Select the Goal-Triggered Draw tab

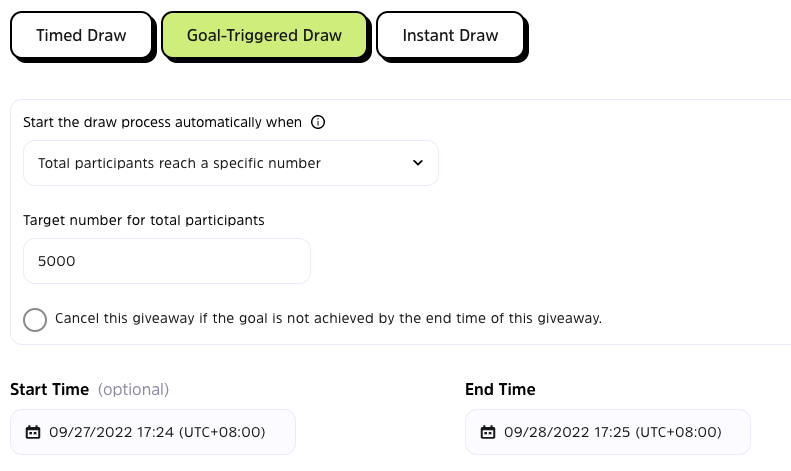point(264,36)
